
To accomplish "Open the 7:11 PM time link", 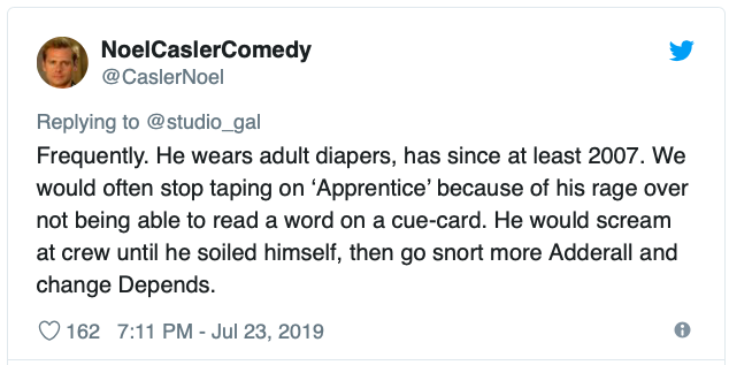I will (x=155, y=332).
